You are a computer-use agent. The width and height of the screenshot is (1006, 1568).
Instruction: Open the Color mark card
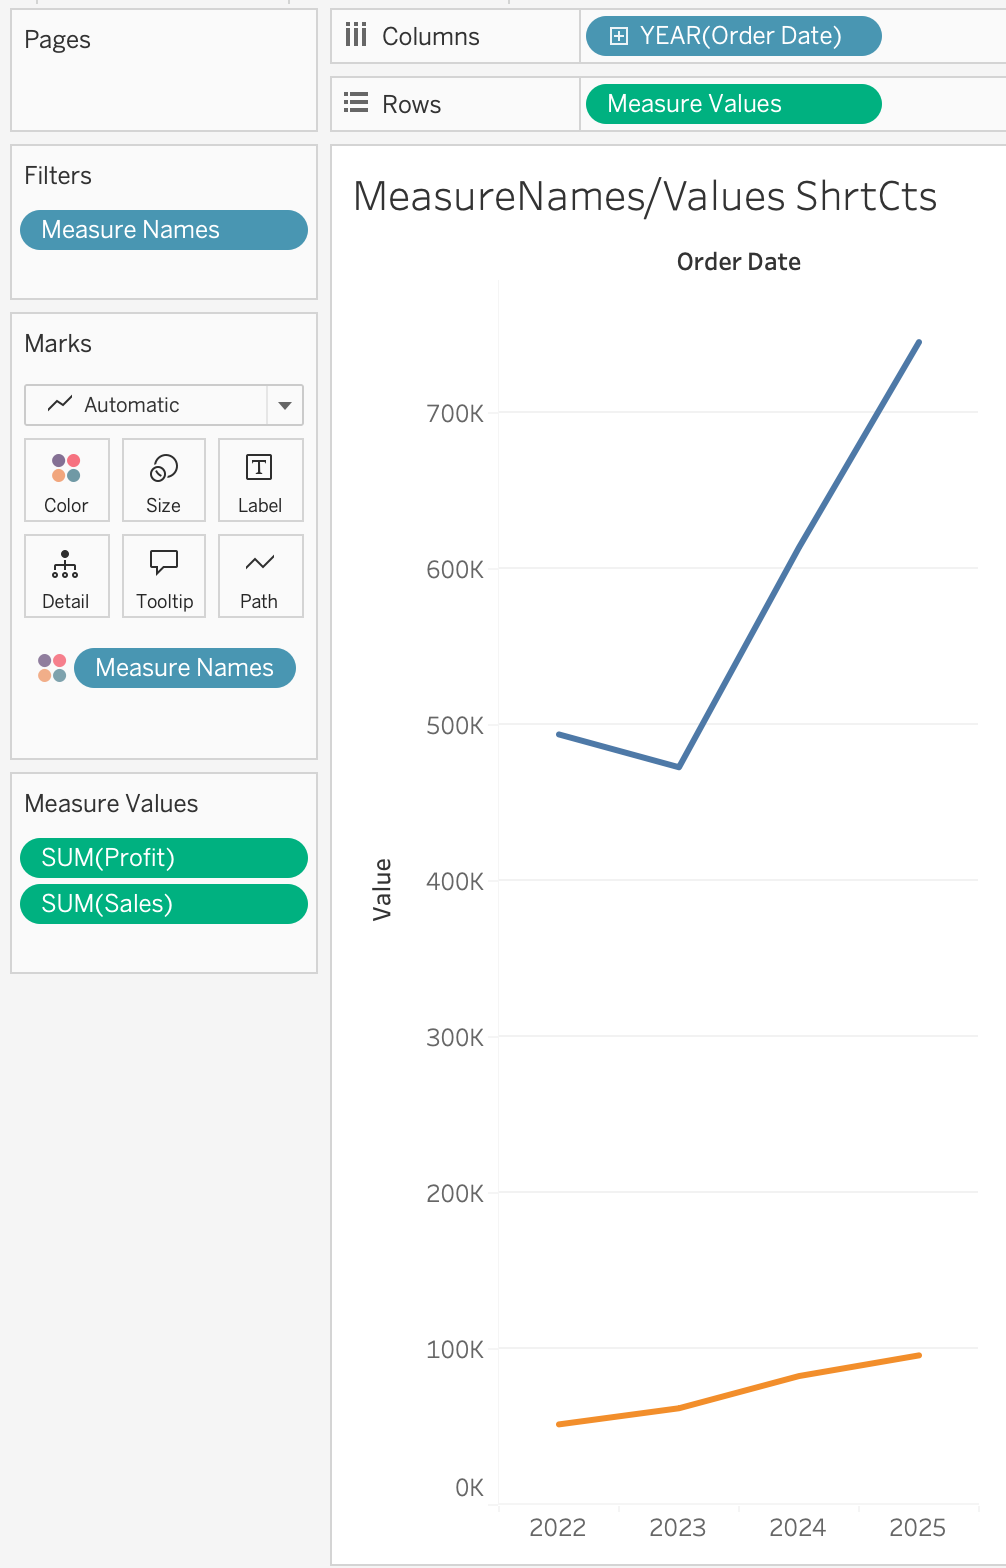66,480
